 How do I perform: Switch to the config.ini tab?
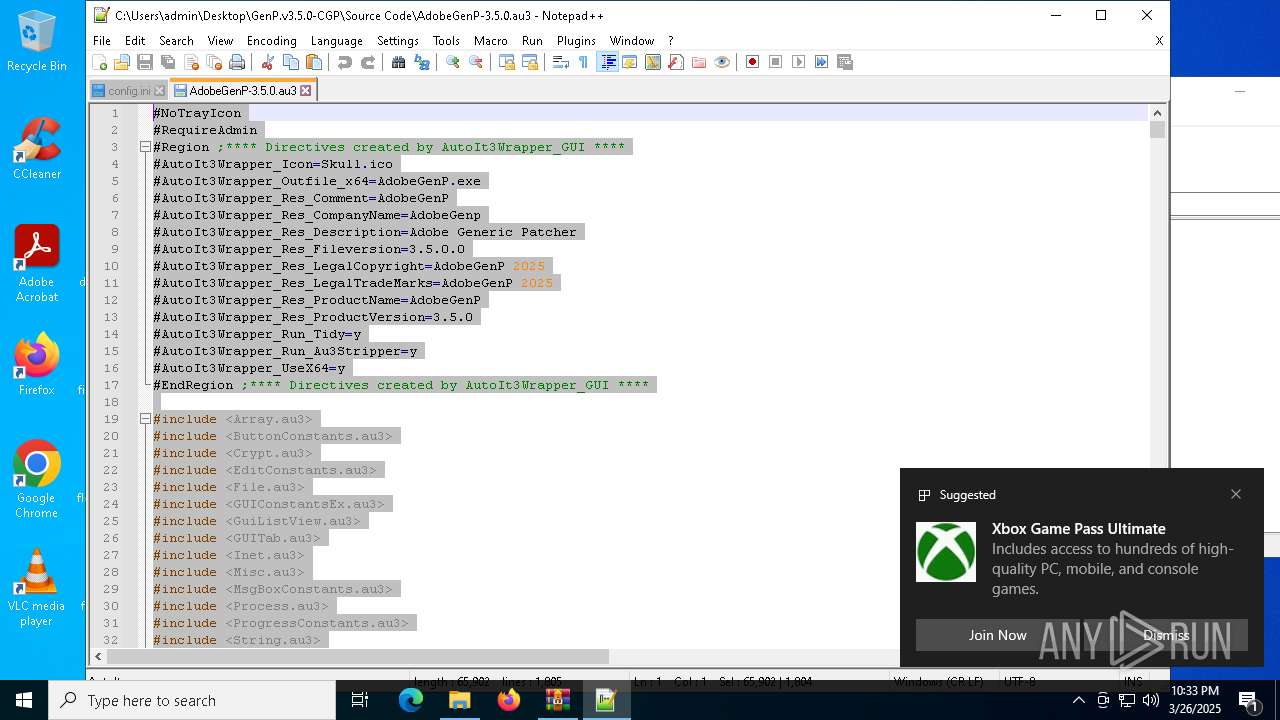(x=129, y=91)
